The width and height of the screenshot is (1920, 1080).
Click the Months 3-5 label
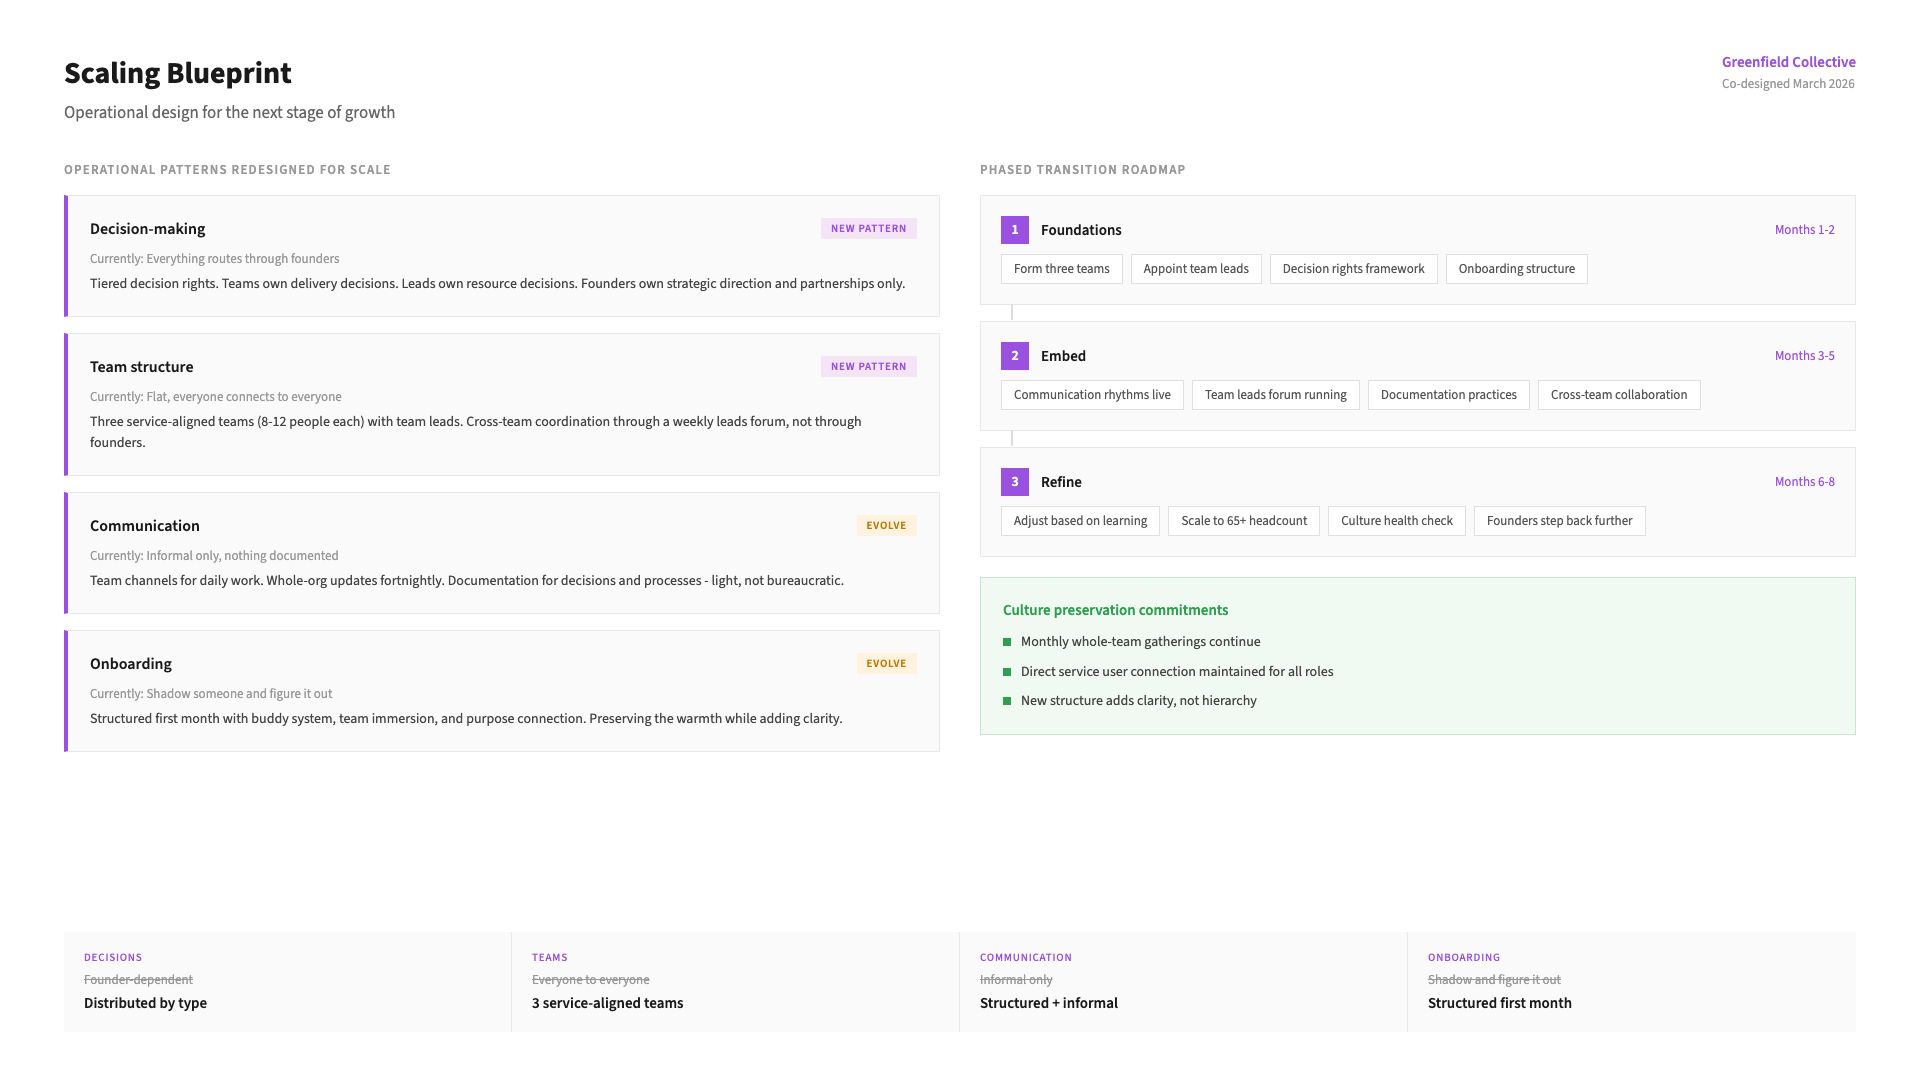[x=1804, y=356]
